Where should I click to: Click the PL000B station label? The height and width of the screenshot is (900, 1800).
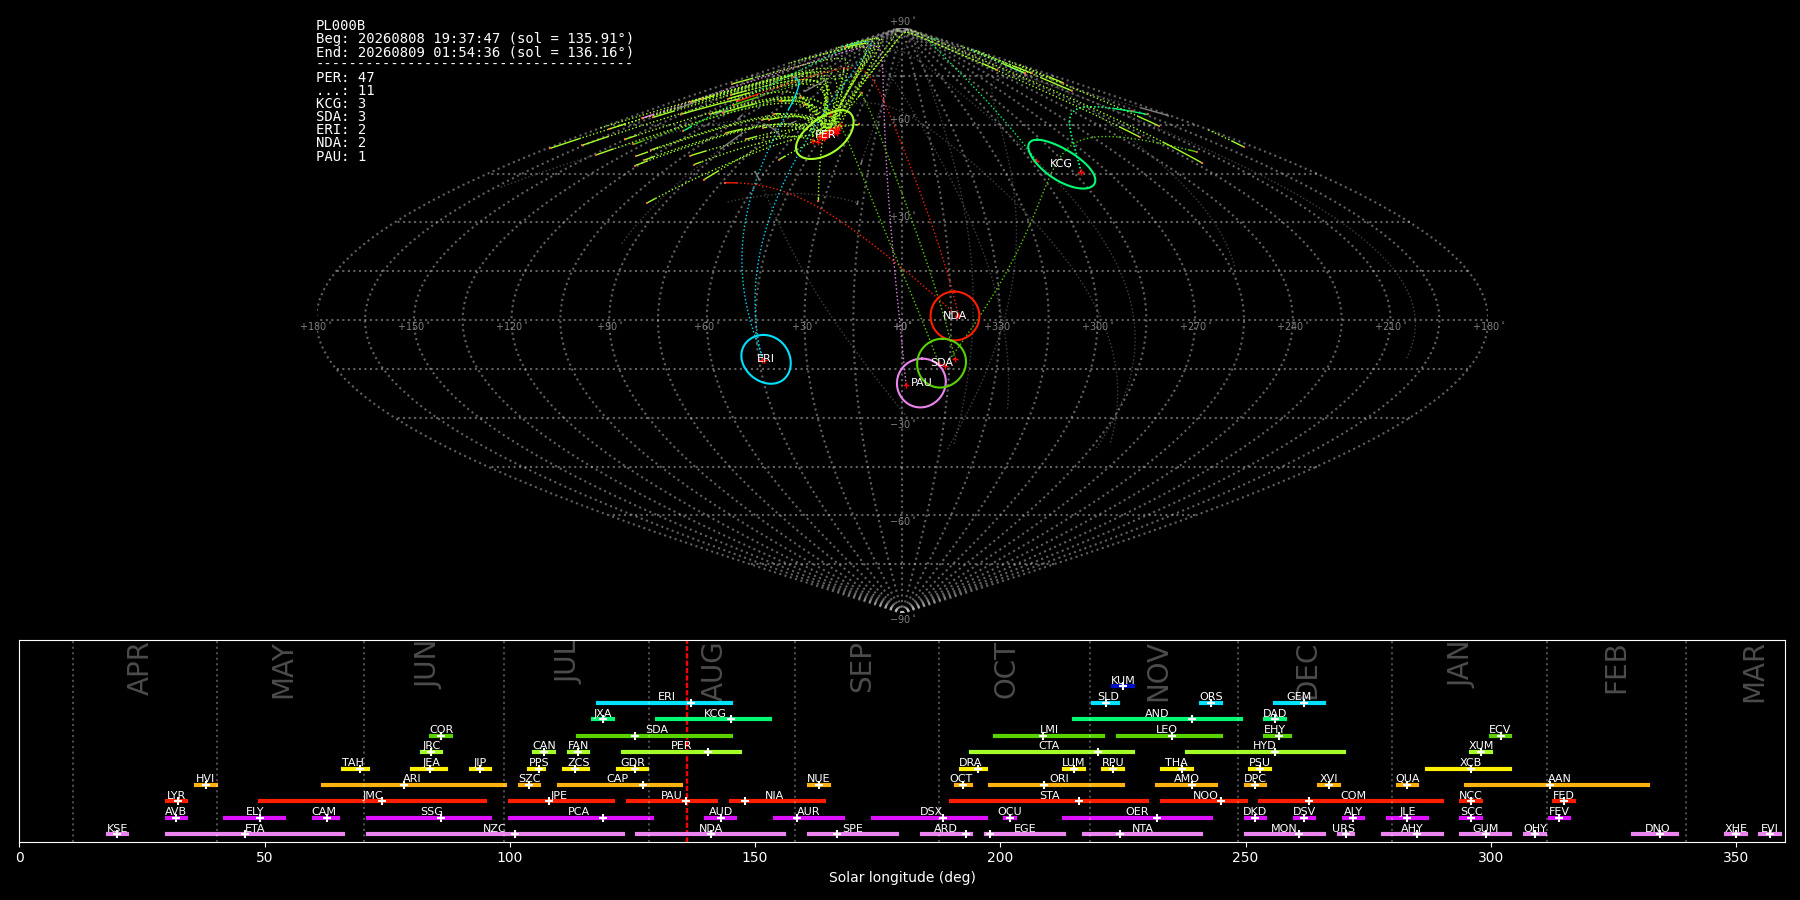click(340, 25)
